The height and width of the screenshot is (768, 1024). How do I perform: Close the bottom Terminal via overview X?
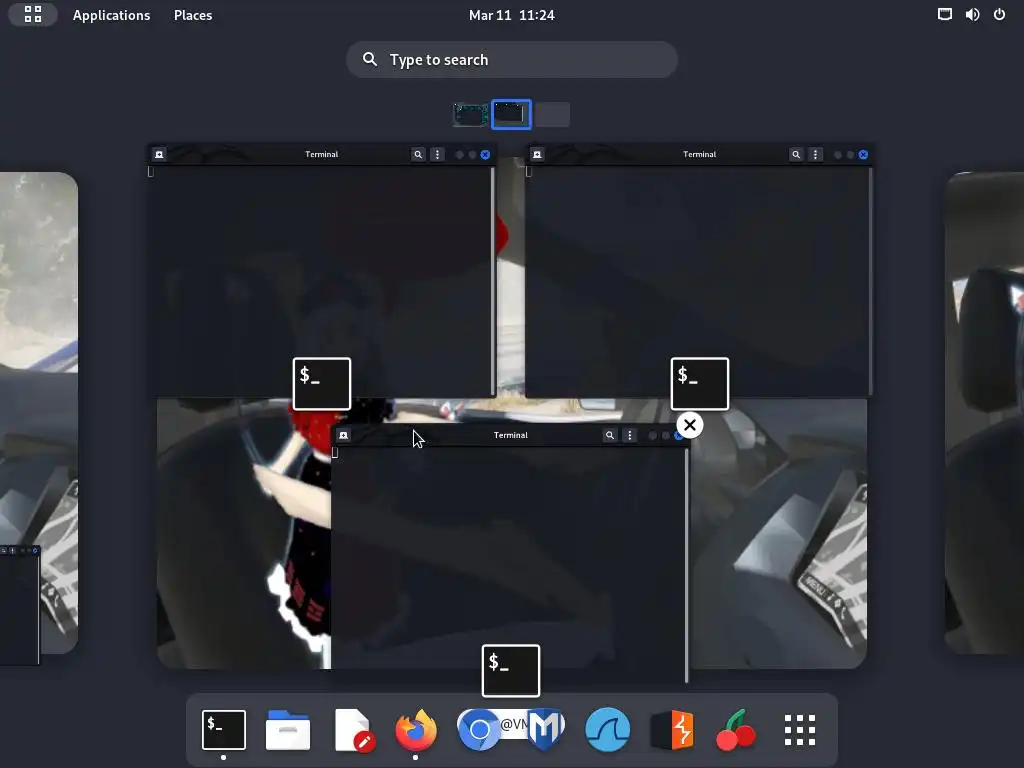(x=690, y=425)
